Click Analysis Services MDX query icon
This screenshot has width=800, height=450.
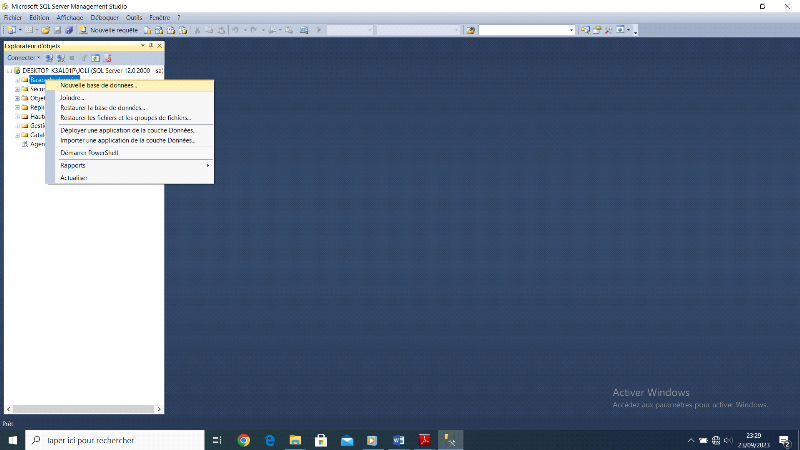tap(159, 30)
